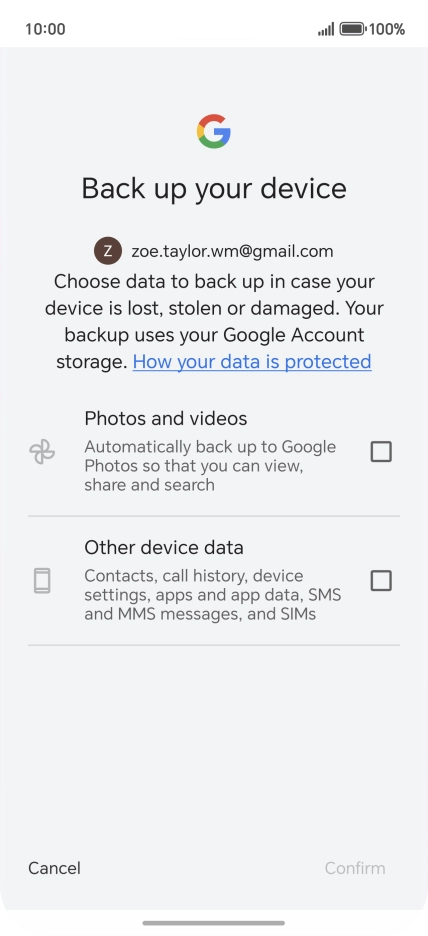Check the Other device data checkbox

381,580
